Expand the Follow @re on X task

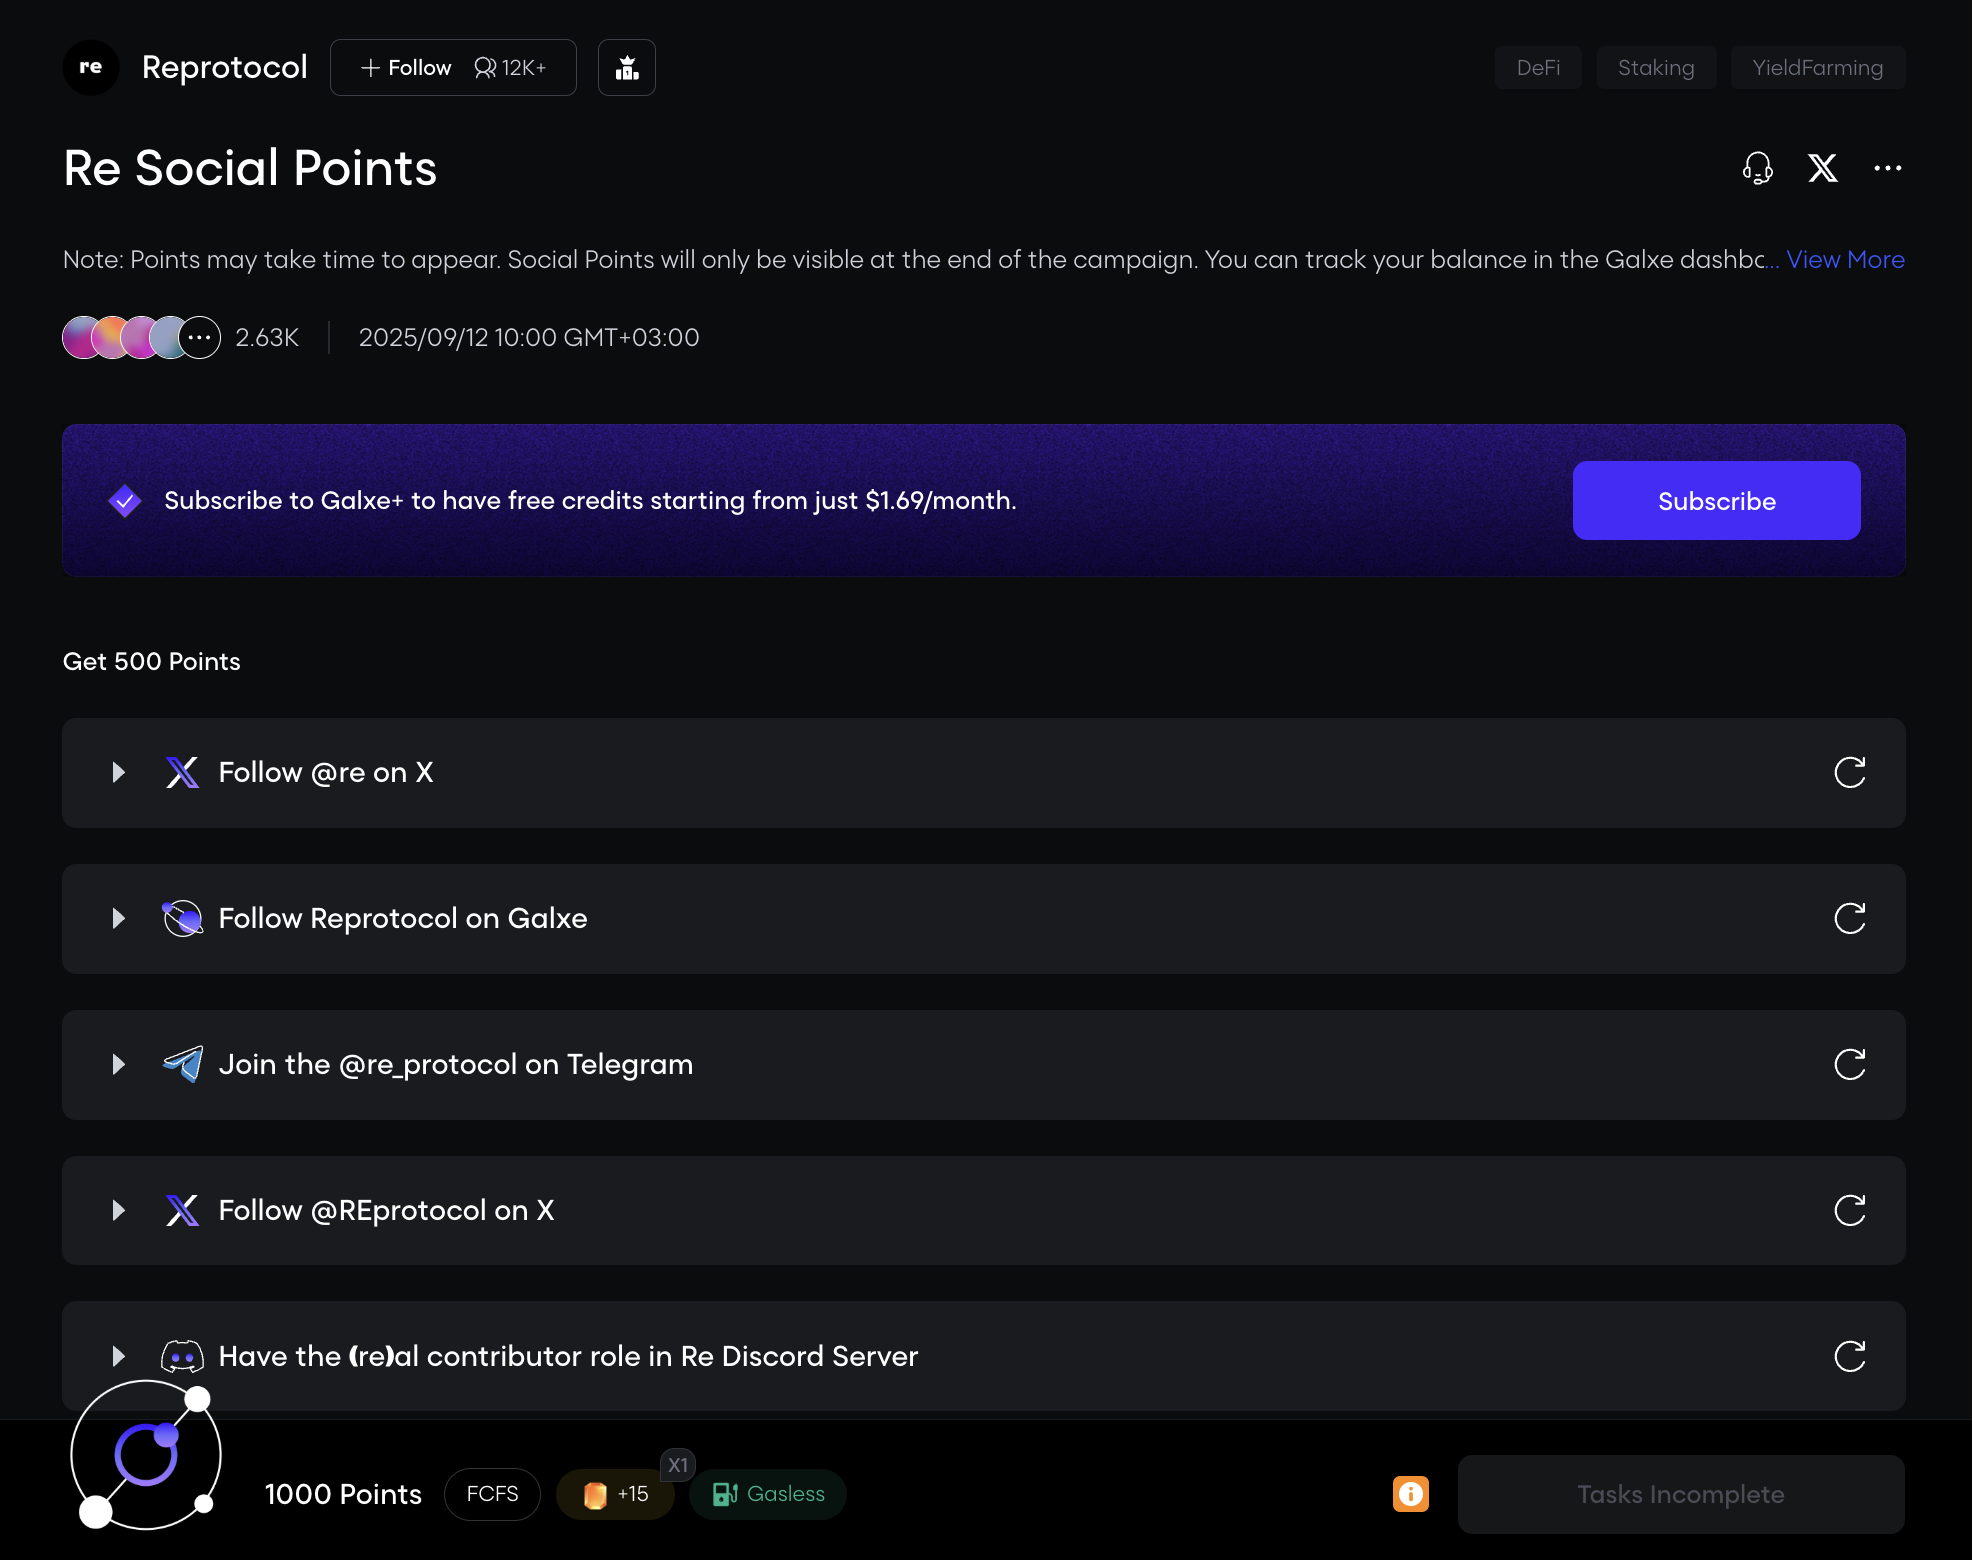pos(118,772)
